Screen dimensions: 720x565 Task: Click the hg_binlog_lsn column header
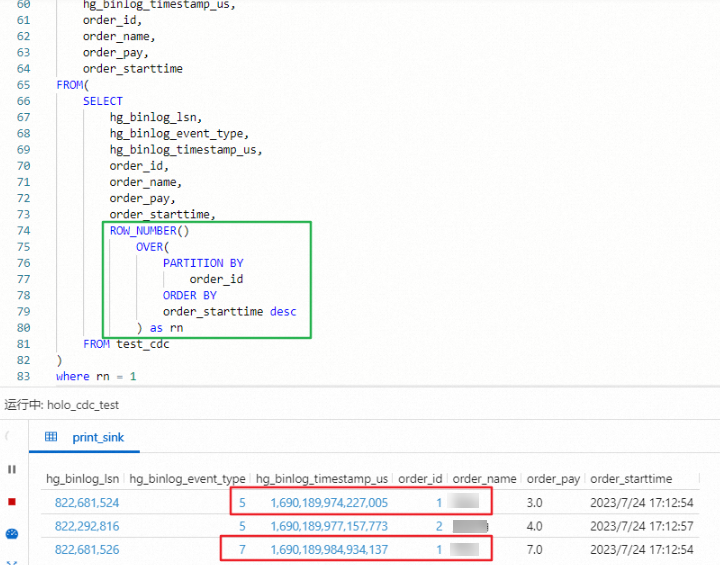point(83,479)
